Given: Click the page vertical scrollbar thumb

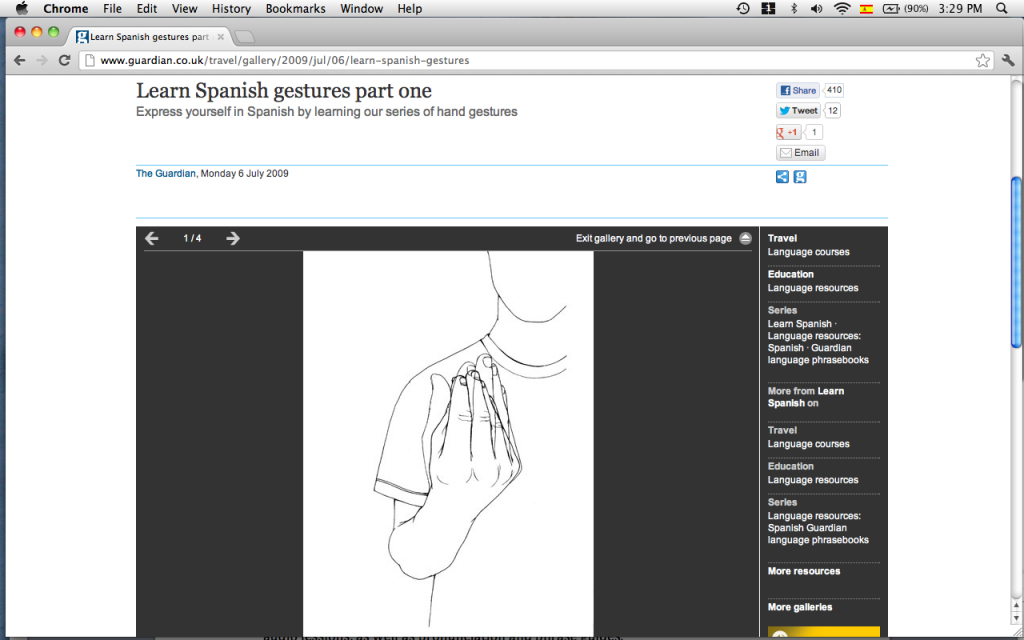Looking at the screenshot, I should click(x=1016, y=263).
